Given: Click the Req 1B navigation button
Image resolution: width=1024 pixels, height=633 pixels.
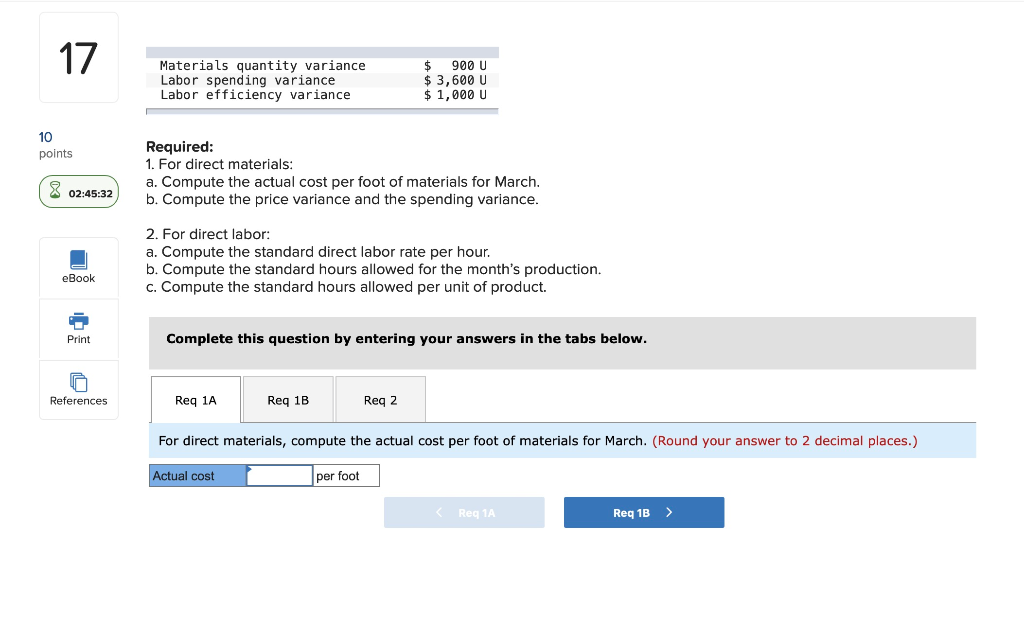Looking at the screenshot, I should tap(644, 512).
